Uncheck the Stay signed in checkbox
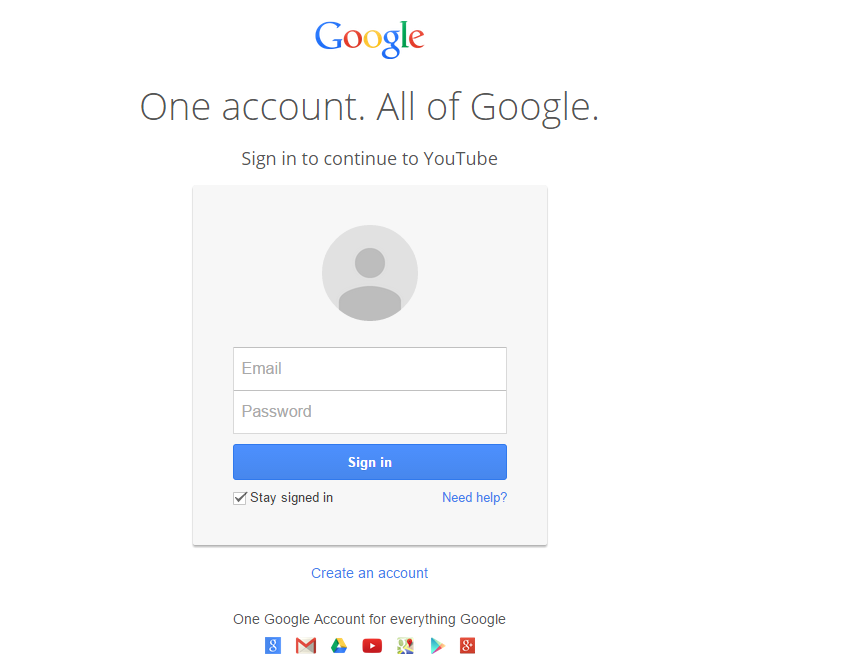 coord(240,498)
